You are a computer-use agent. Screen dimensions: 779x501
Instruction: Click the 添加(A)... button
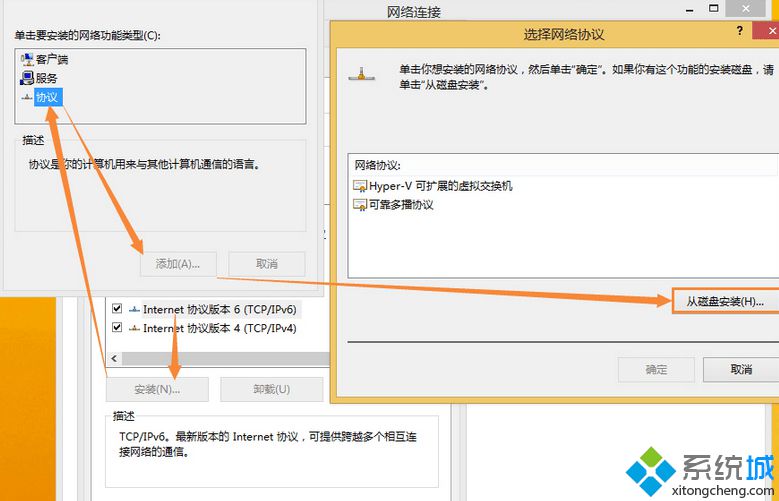(x=178, y=264)
